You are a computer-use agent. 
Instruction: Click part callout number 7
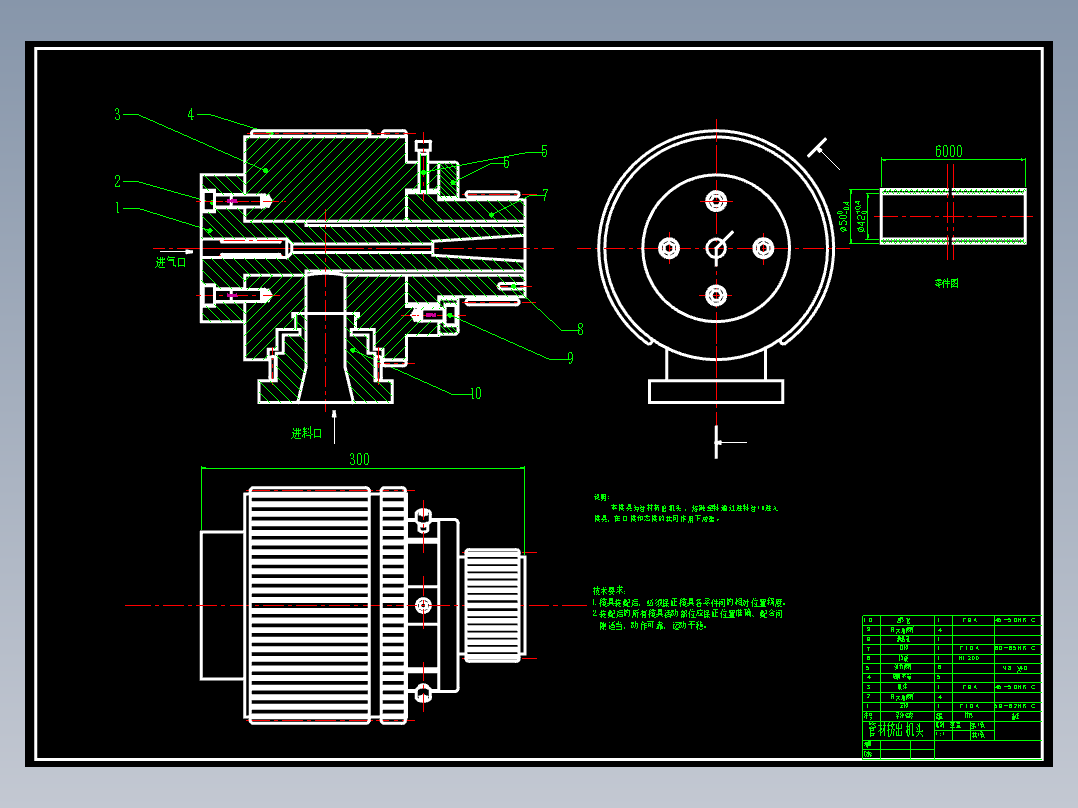point(545,195)
